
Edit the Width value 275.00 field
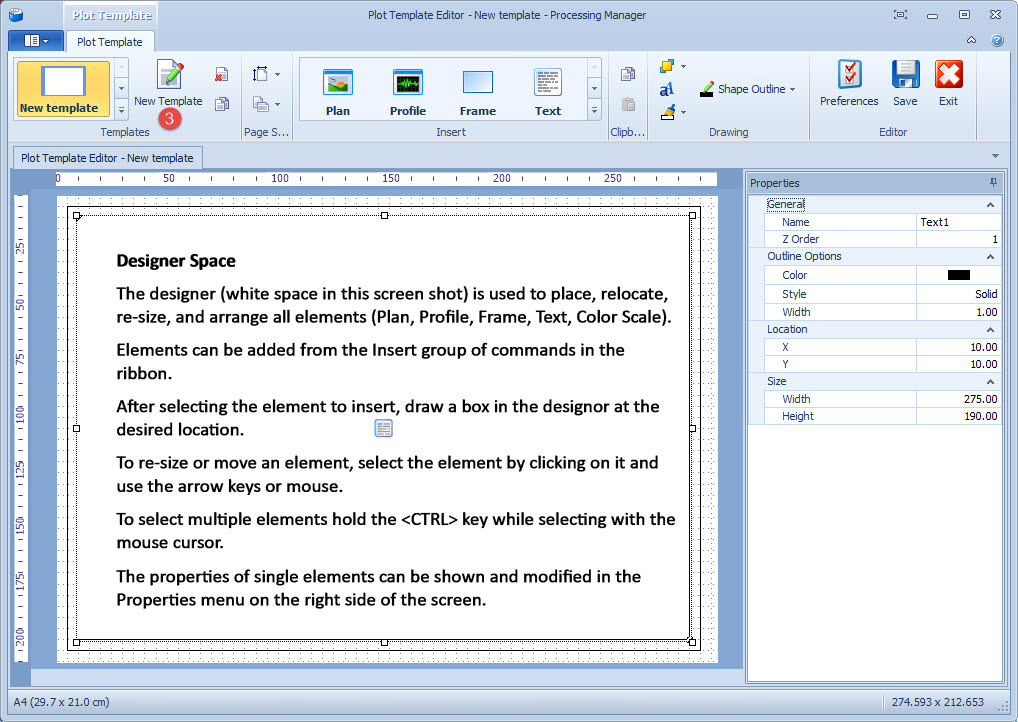(958, 399)
